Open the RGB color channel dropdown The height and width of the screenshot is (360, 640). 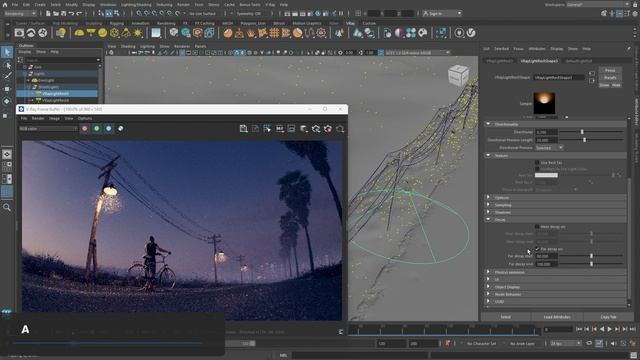click(48, 129)
